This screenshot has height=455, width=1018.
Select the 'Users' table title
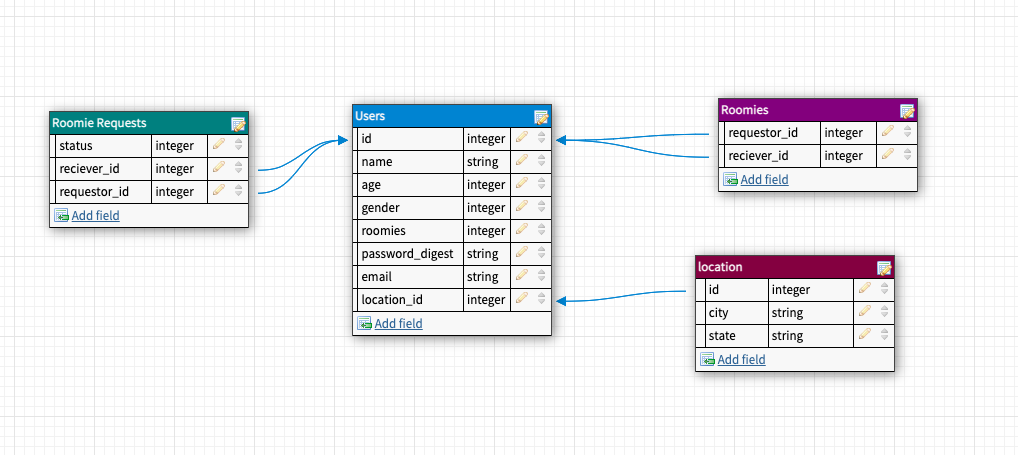pyautogui.click(x=370, y=116)
